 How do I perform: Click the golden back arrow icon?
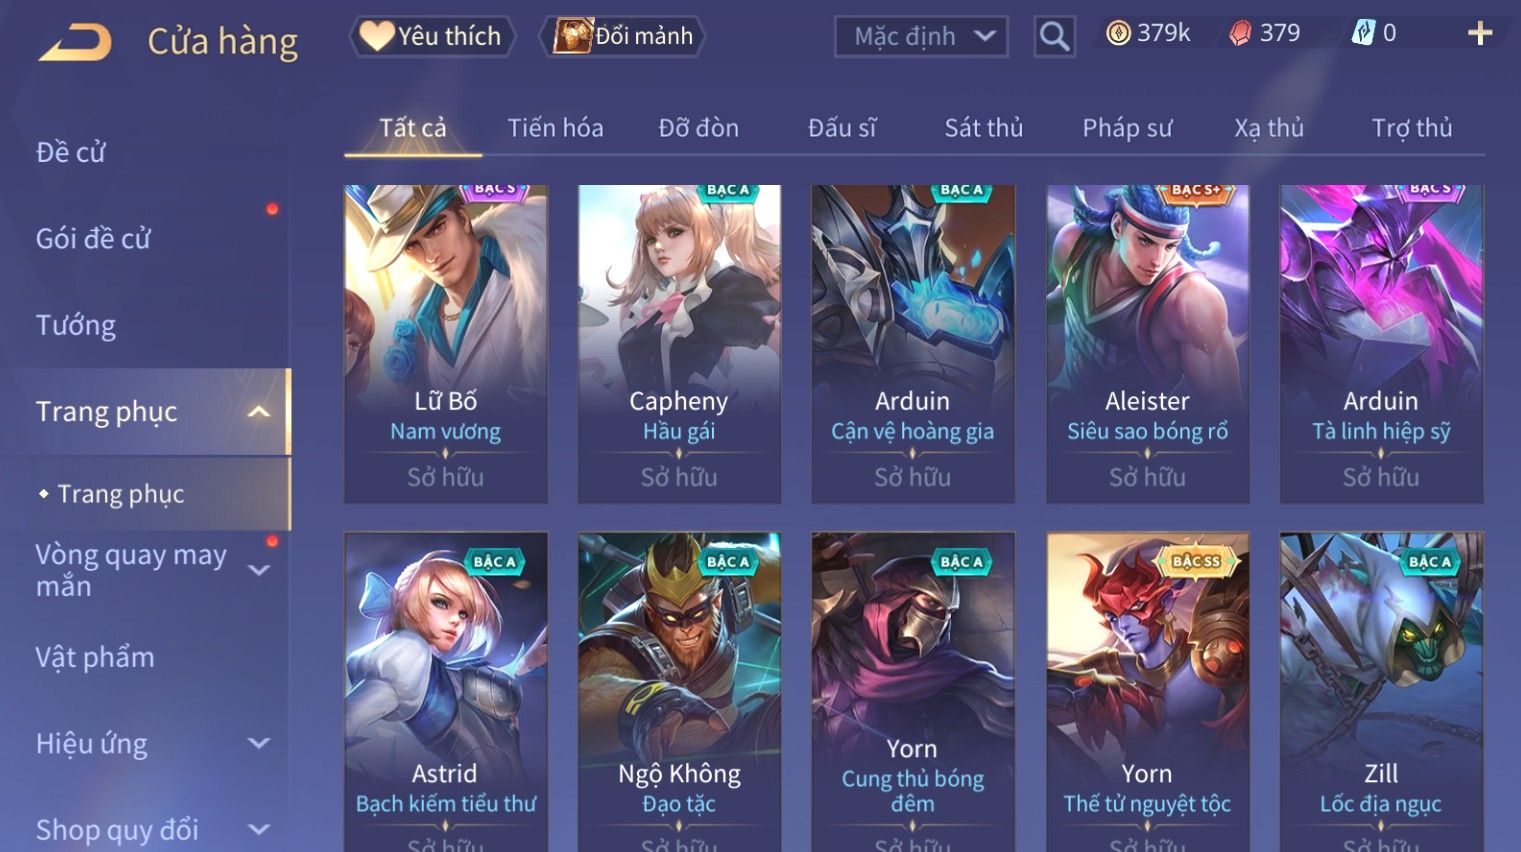75,43
